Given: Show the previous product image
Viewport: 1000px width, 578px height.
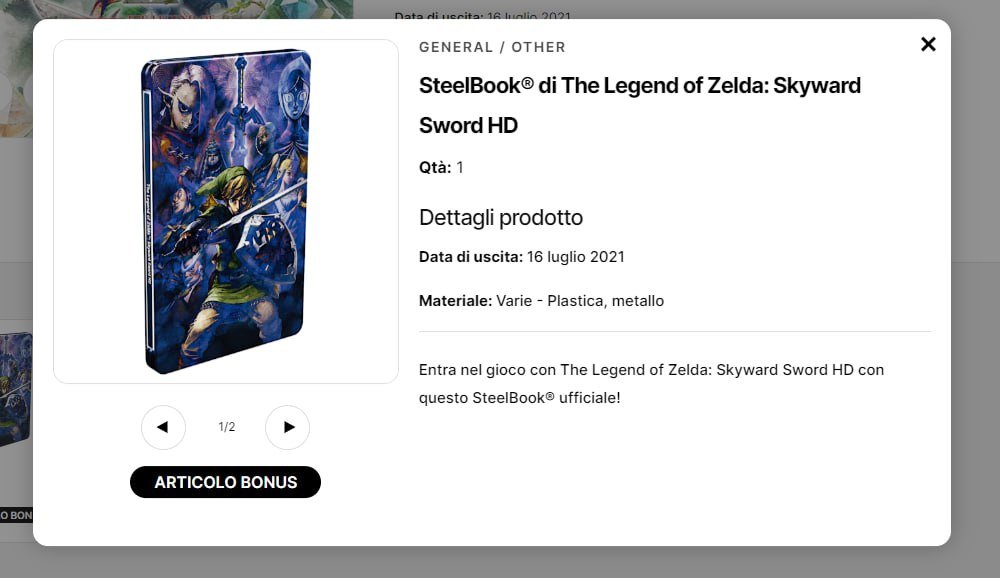Looking at the screenshot, I should (x=163, y=427).
